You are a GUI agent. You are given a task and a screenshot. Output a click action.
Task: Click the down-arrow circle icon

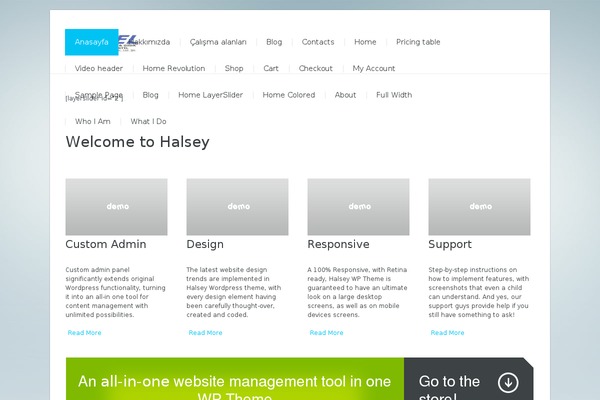(508, 382)
